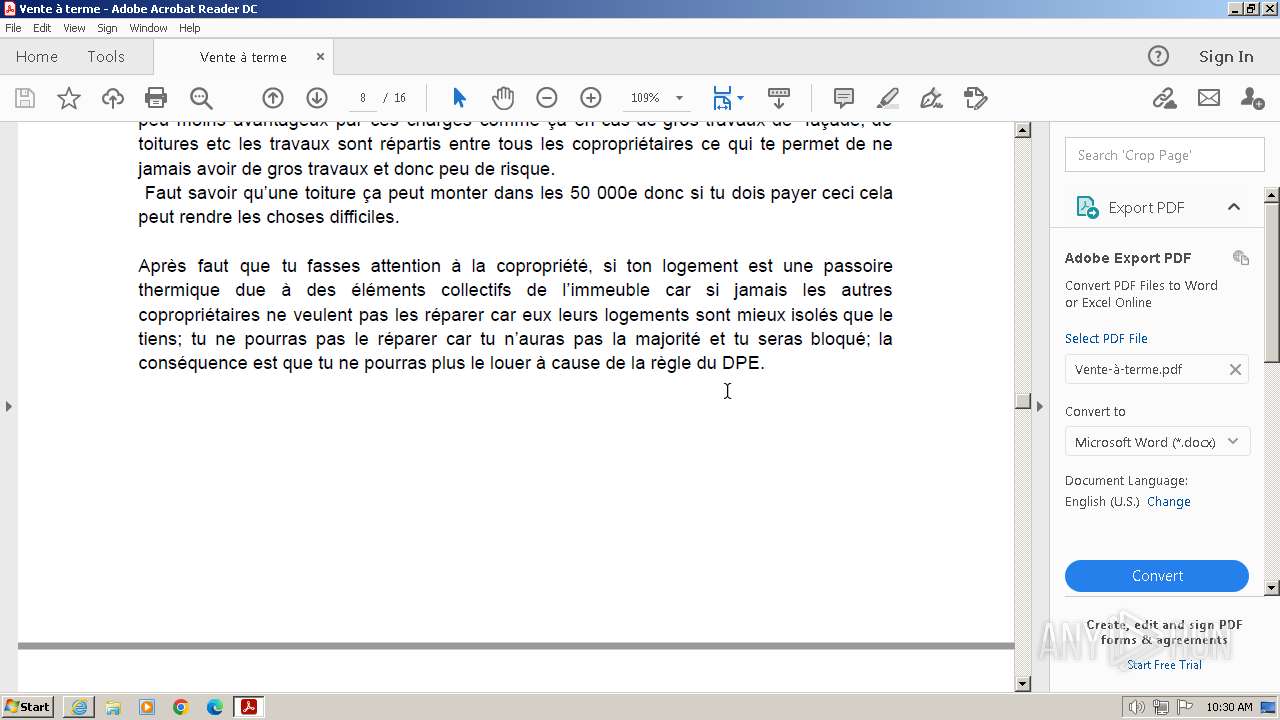Image resolution: width=1280 pixels, height=720 pixels.
Task: Select the Vente à terme document tab
Action: pos(243,57)
